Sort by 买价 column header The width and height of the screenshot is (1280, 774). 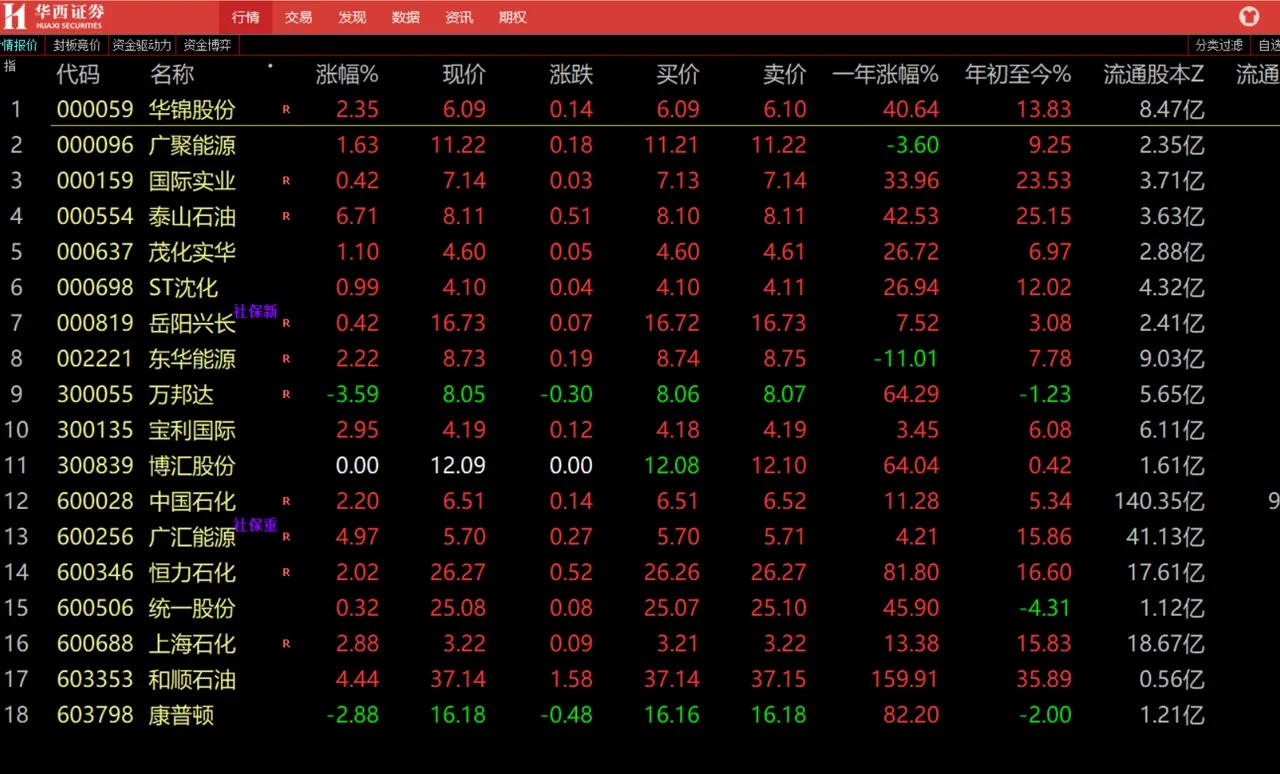click(x=678, y=74)
